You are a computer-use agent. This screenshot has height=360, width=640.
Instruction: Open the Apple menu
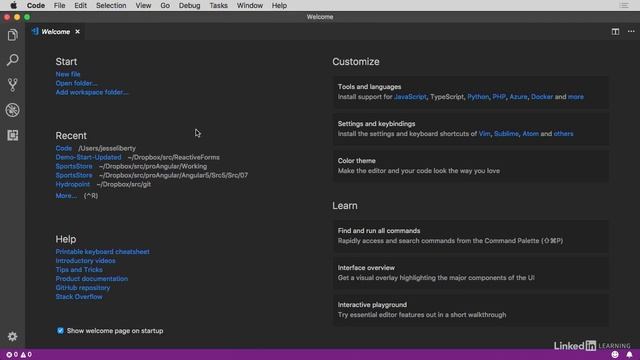(13, 5)
